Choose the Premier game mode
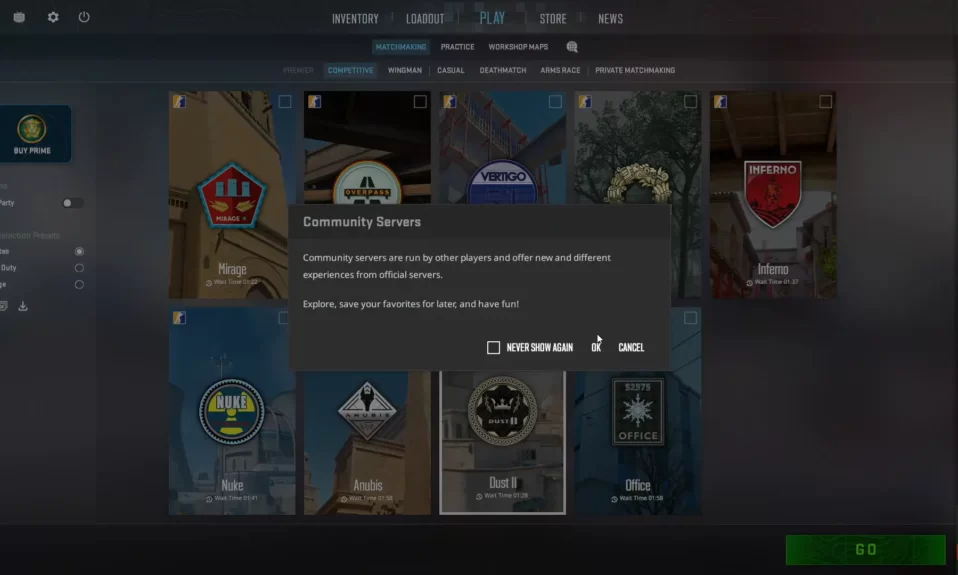 298,70
